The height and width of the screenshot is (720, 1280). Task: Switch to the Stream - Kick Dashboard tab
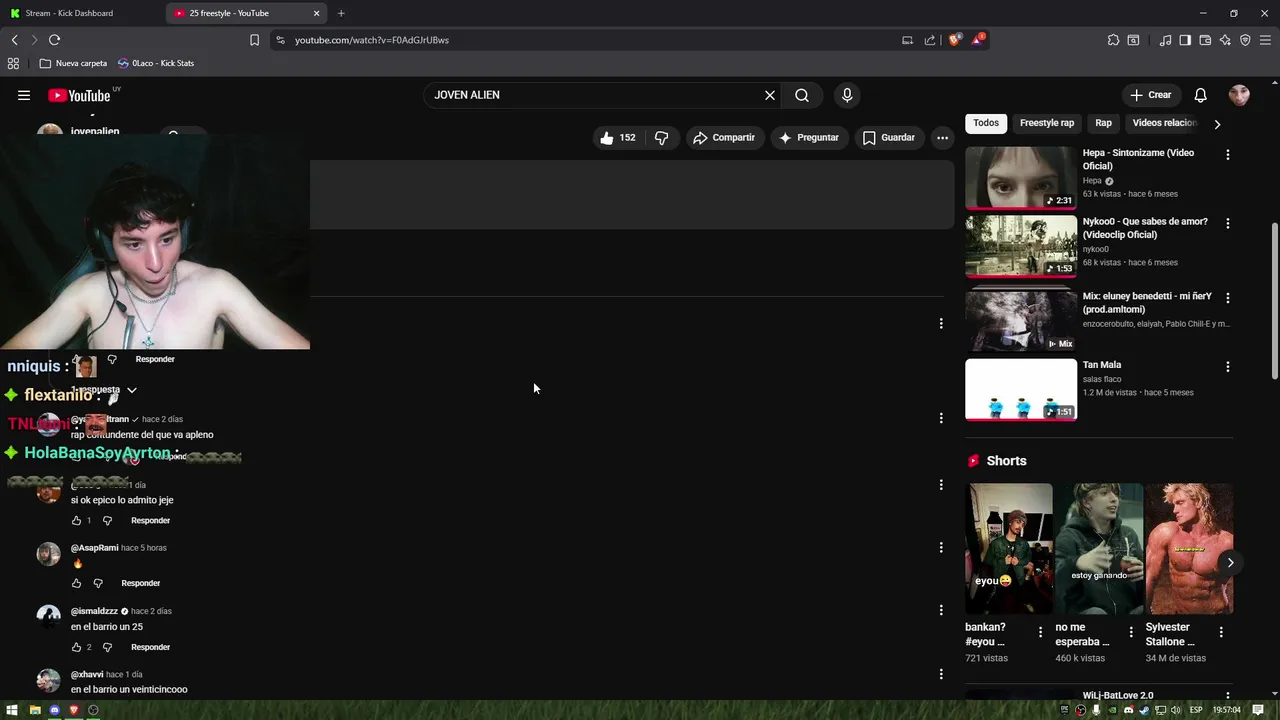click(82, 13)
